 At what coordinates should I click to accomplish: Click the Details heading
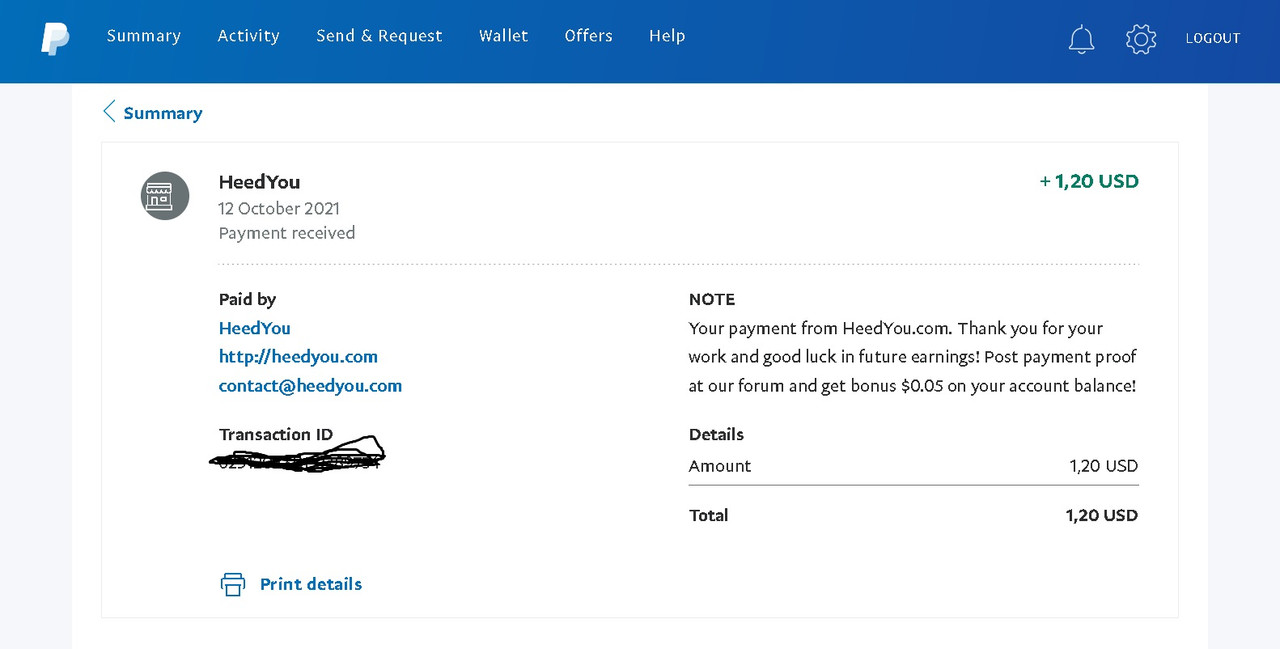[716, 434]
